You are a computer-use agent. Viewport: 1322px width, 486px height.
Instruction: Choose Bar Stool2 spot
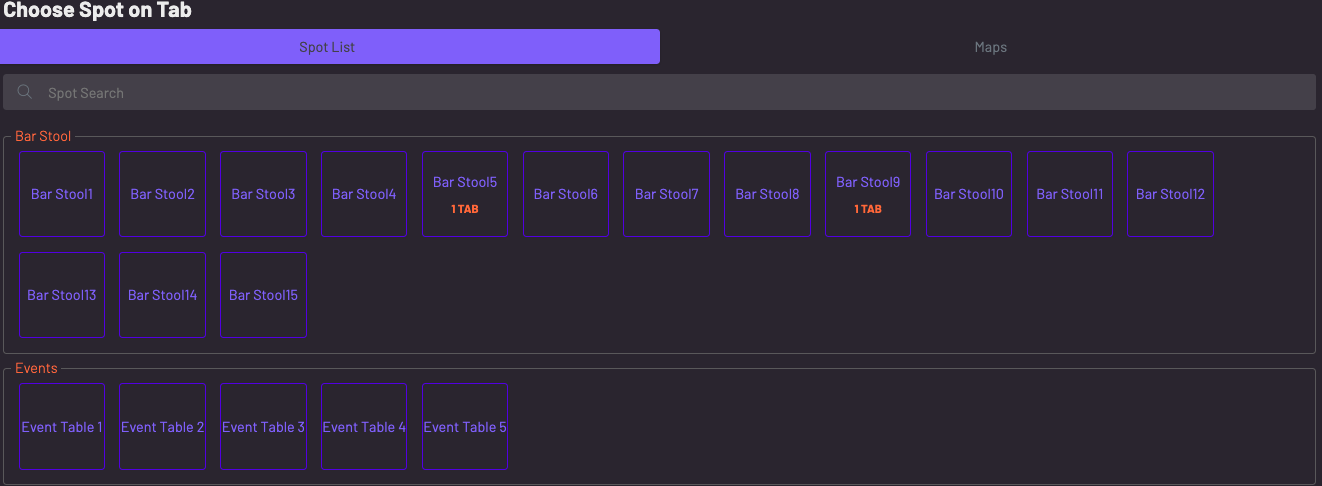coord(162,194)
